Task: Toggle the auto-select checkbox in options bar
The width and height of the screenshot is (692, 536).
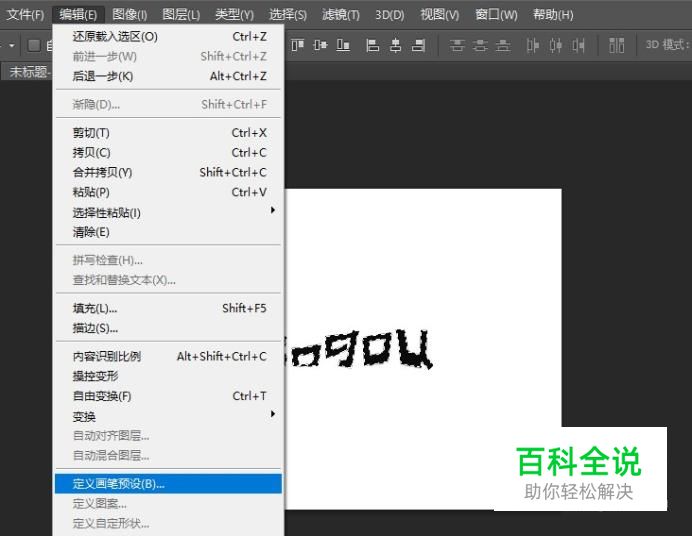Action: pos(33,45)
